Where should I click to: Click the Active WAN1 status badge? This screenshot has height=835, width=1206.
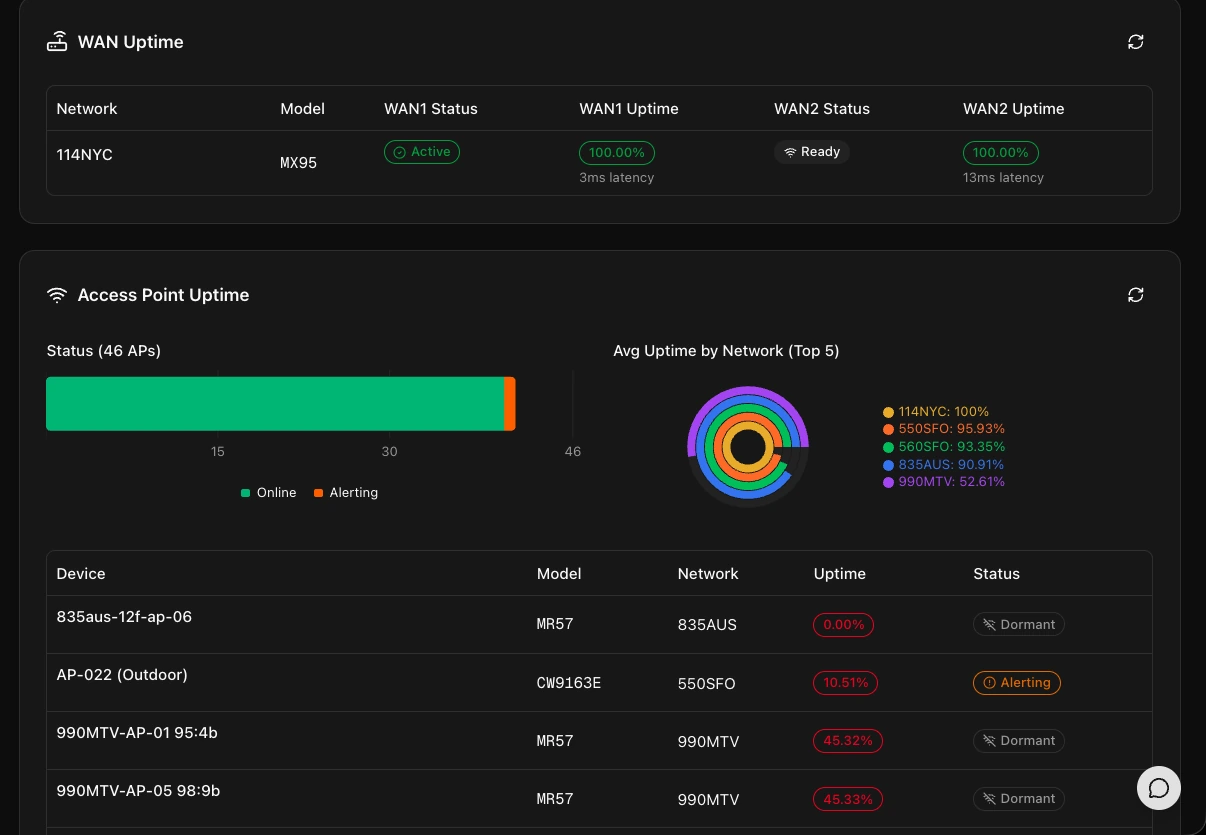click(x=422, y=152)
